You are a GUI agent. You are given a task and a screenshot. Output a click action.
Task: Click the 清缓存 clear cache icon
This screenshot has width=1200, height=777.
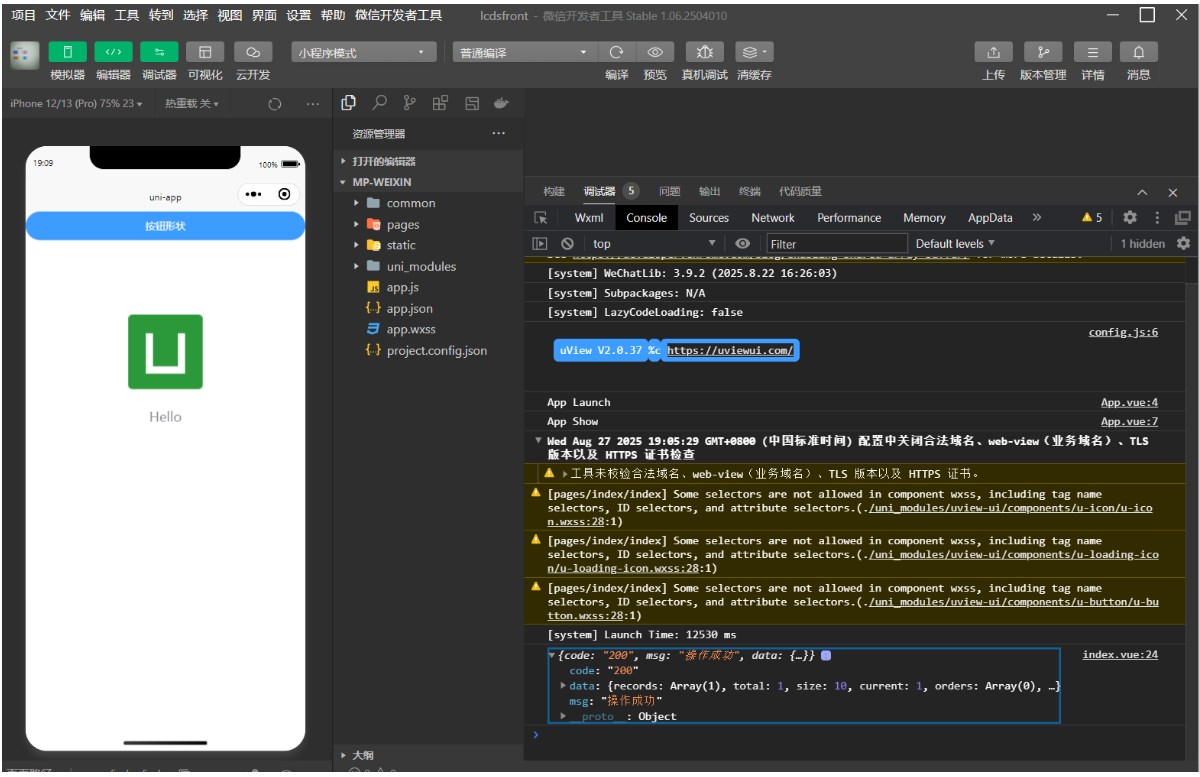(754, 52)
